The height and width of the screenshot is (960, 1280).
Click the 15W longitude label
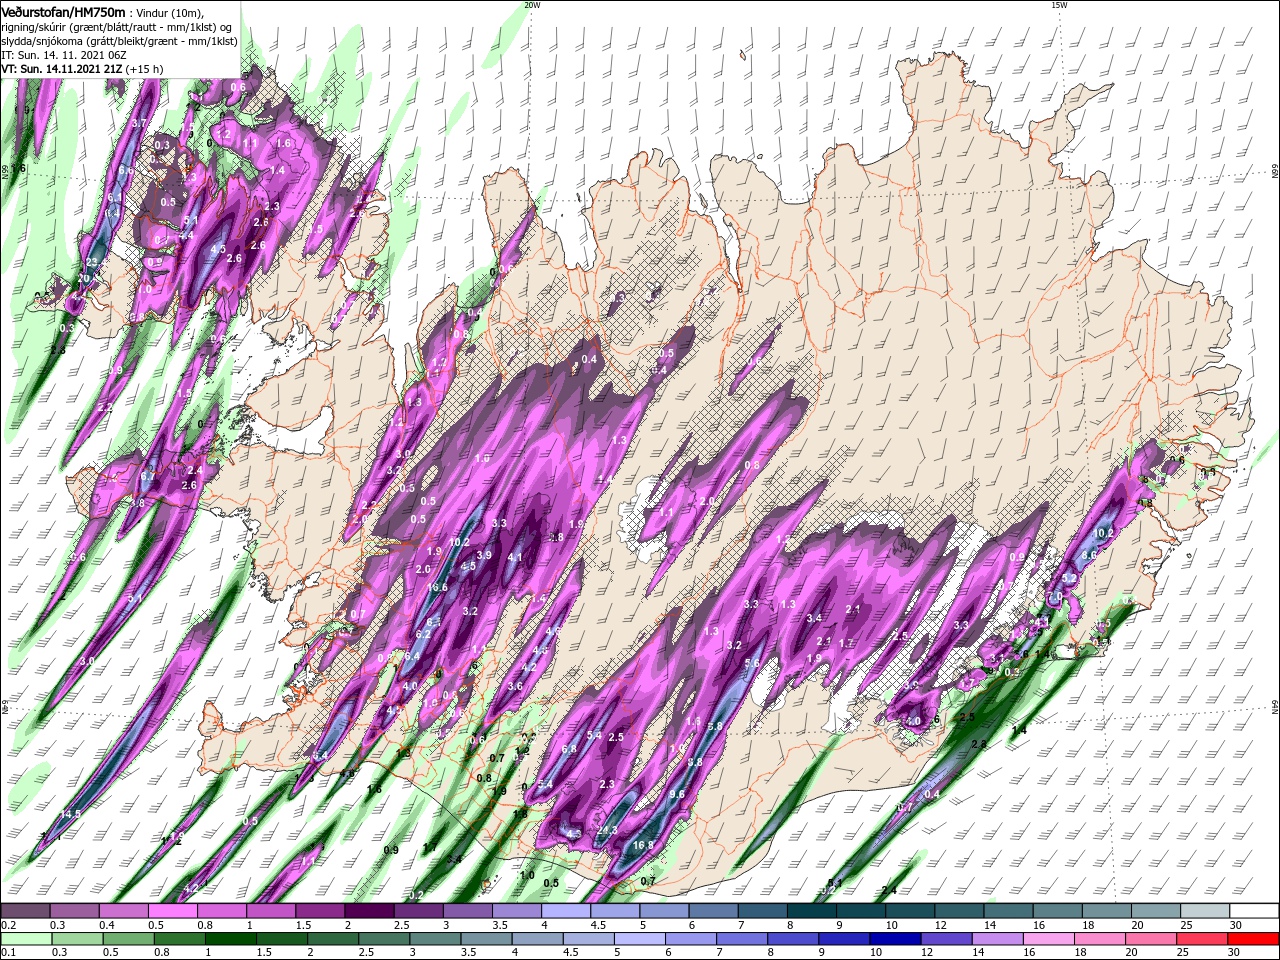point(1059,5)
